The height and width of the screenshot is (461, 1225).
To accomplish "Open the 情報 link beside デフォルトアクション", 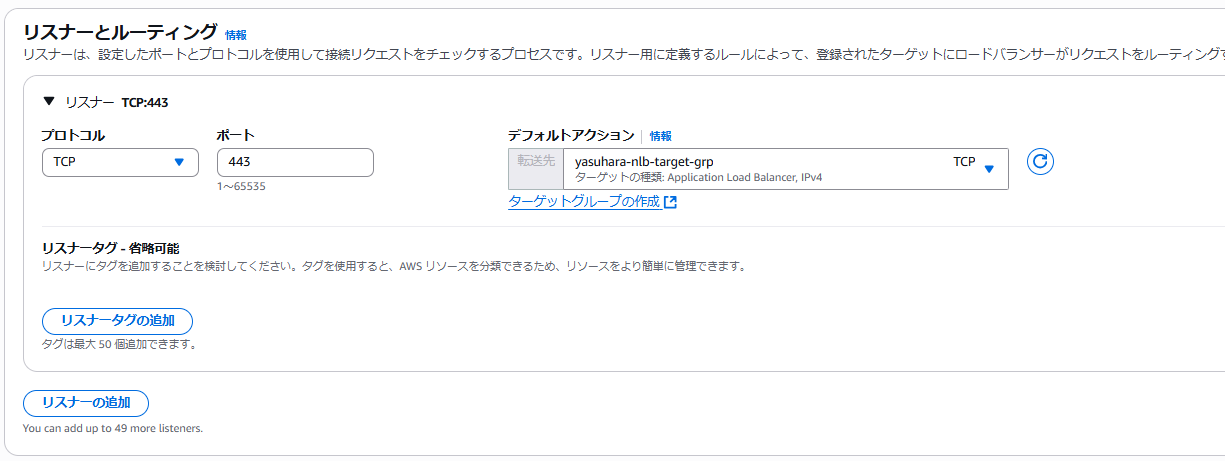I will click(x=661, y=136).
